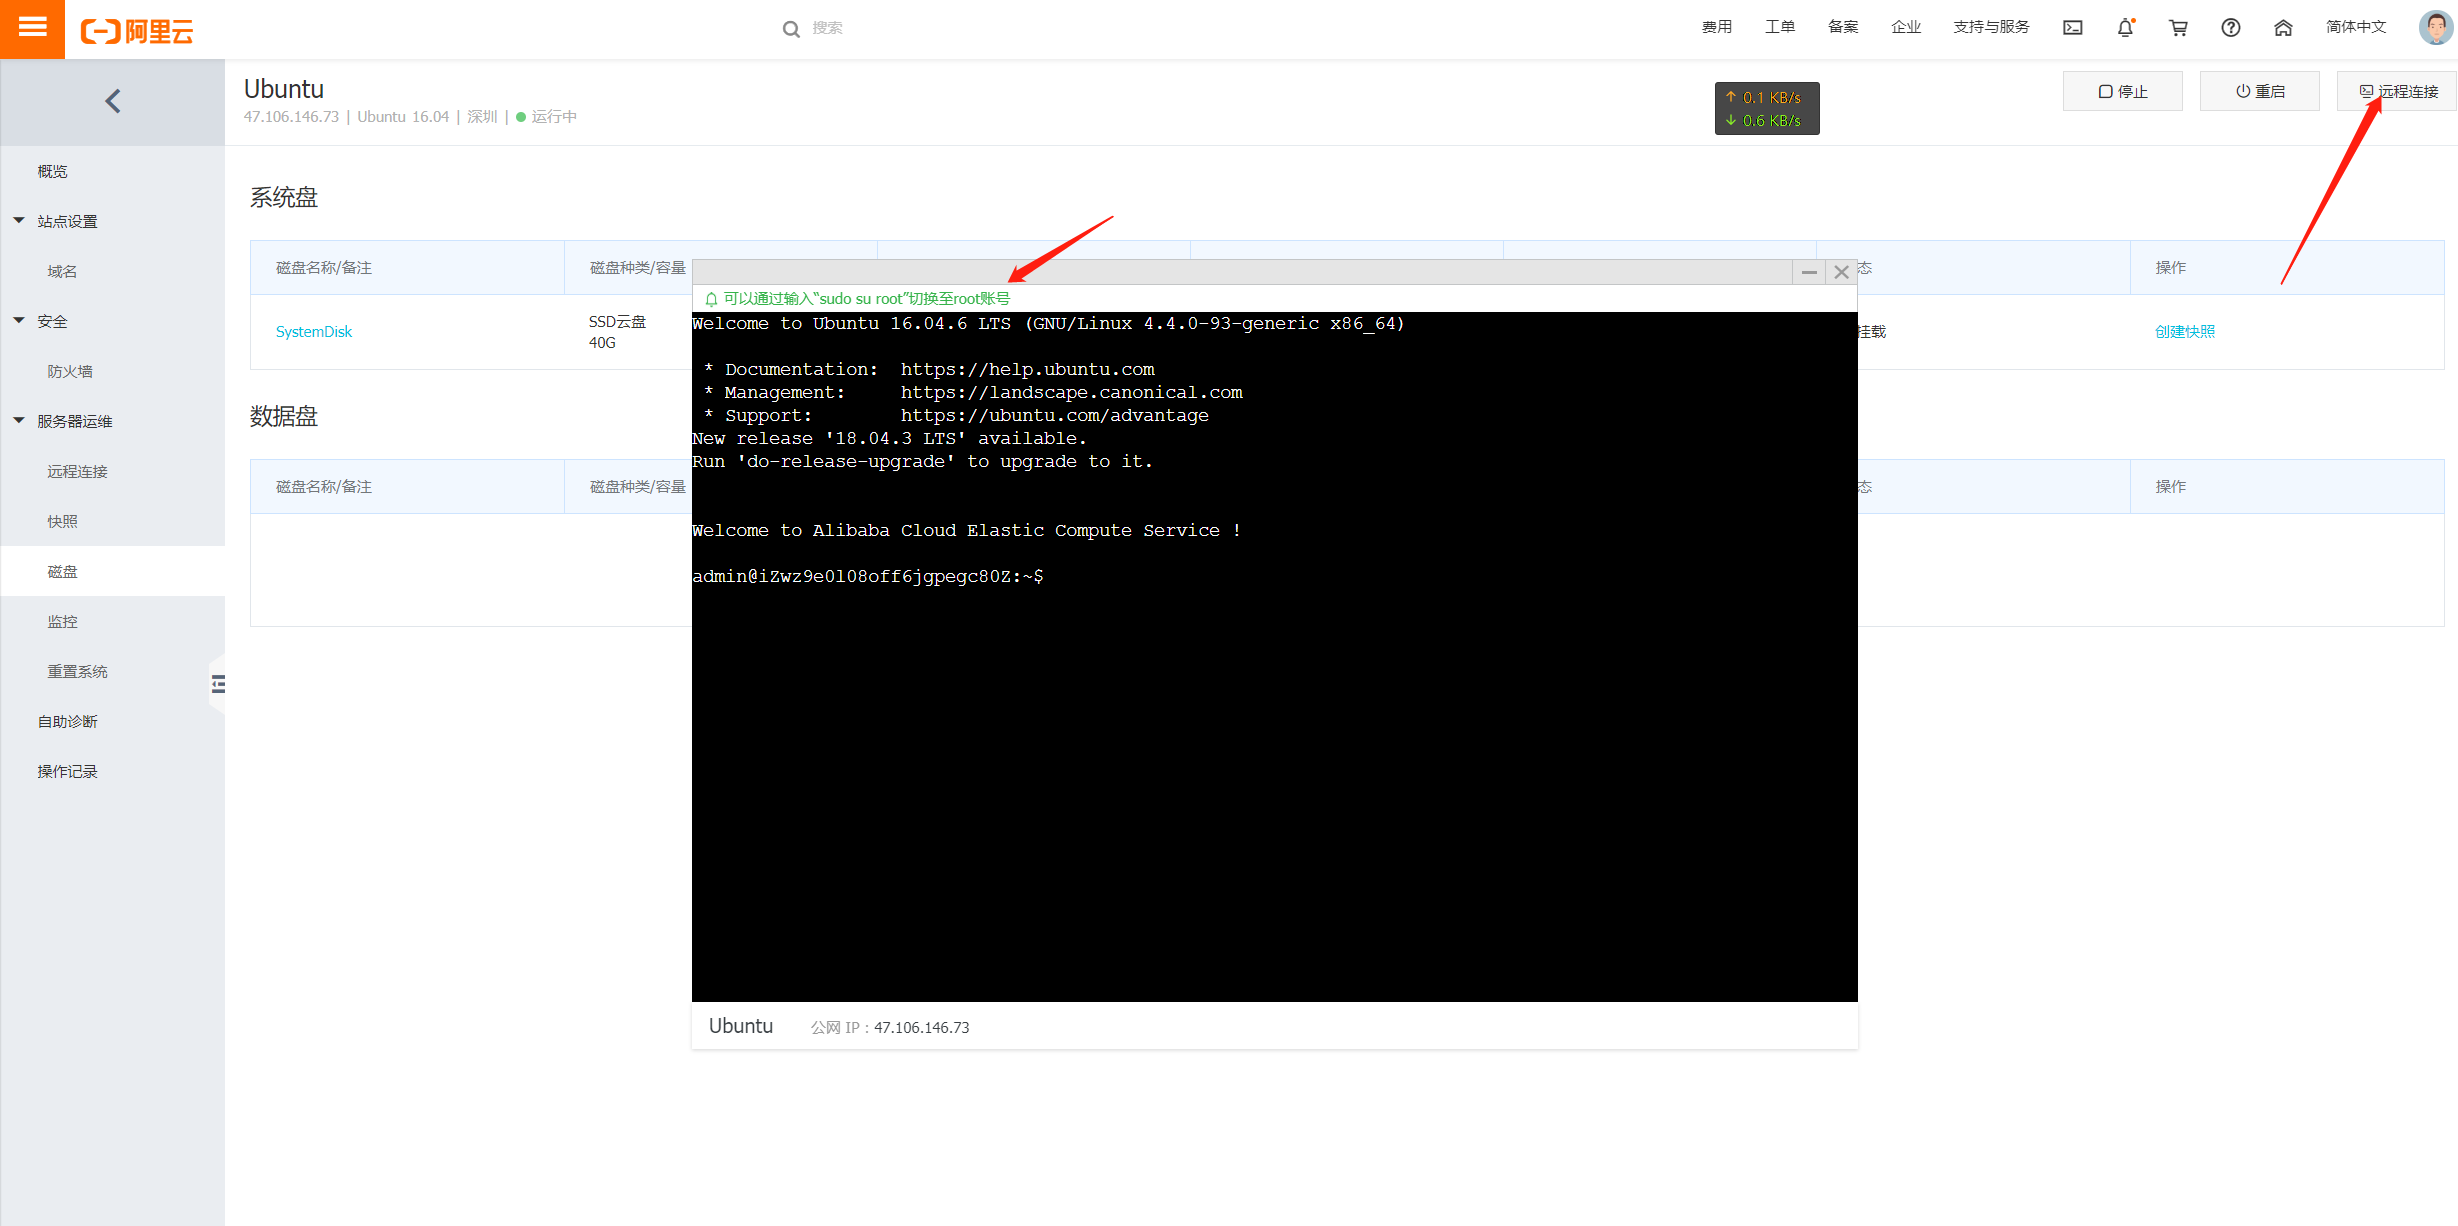
Task: Go to the home icon
Action: (x=2283, y=28)
